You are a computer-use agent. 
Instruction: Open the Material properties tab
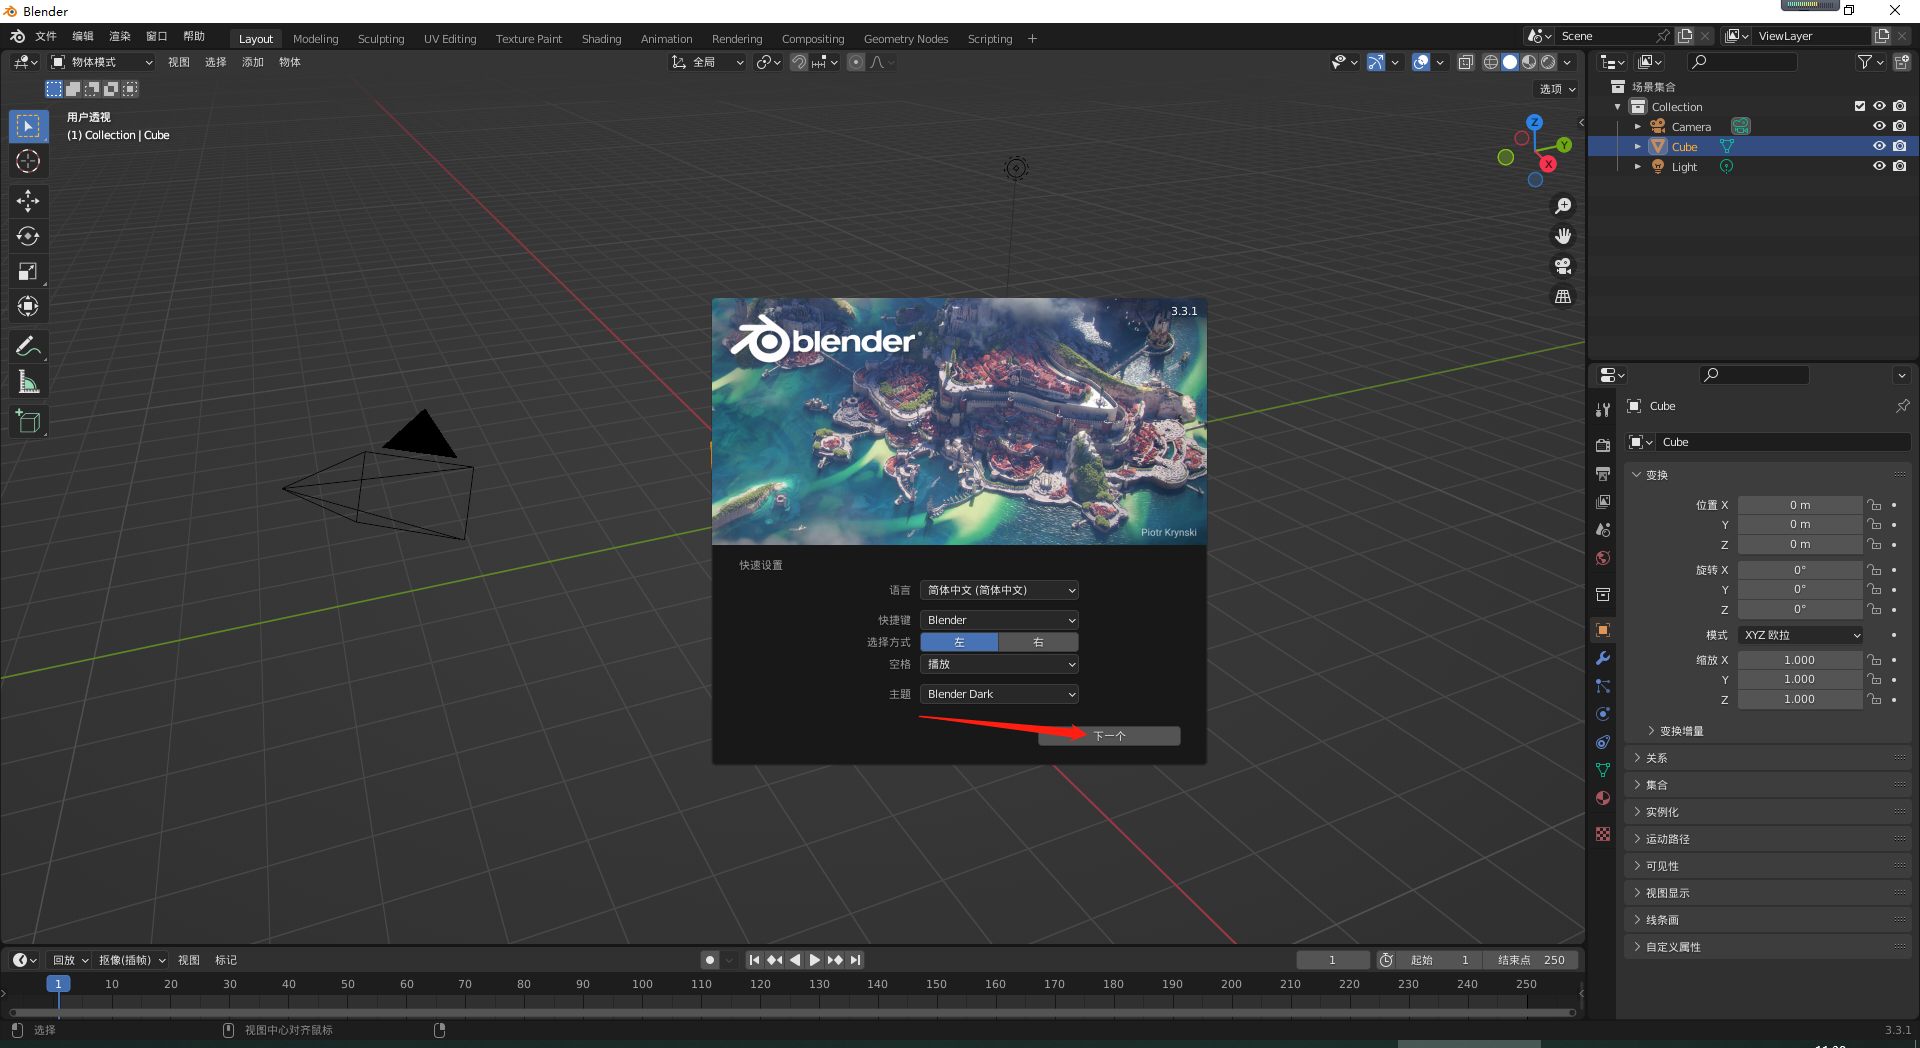pyautogui.click(x=1603, y=798)
